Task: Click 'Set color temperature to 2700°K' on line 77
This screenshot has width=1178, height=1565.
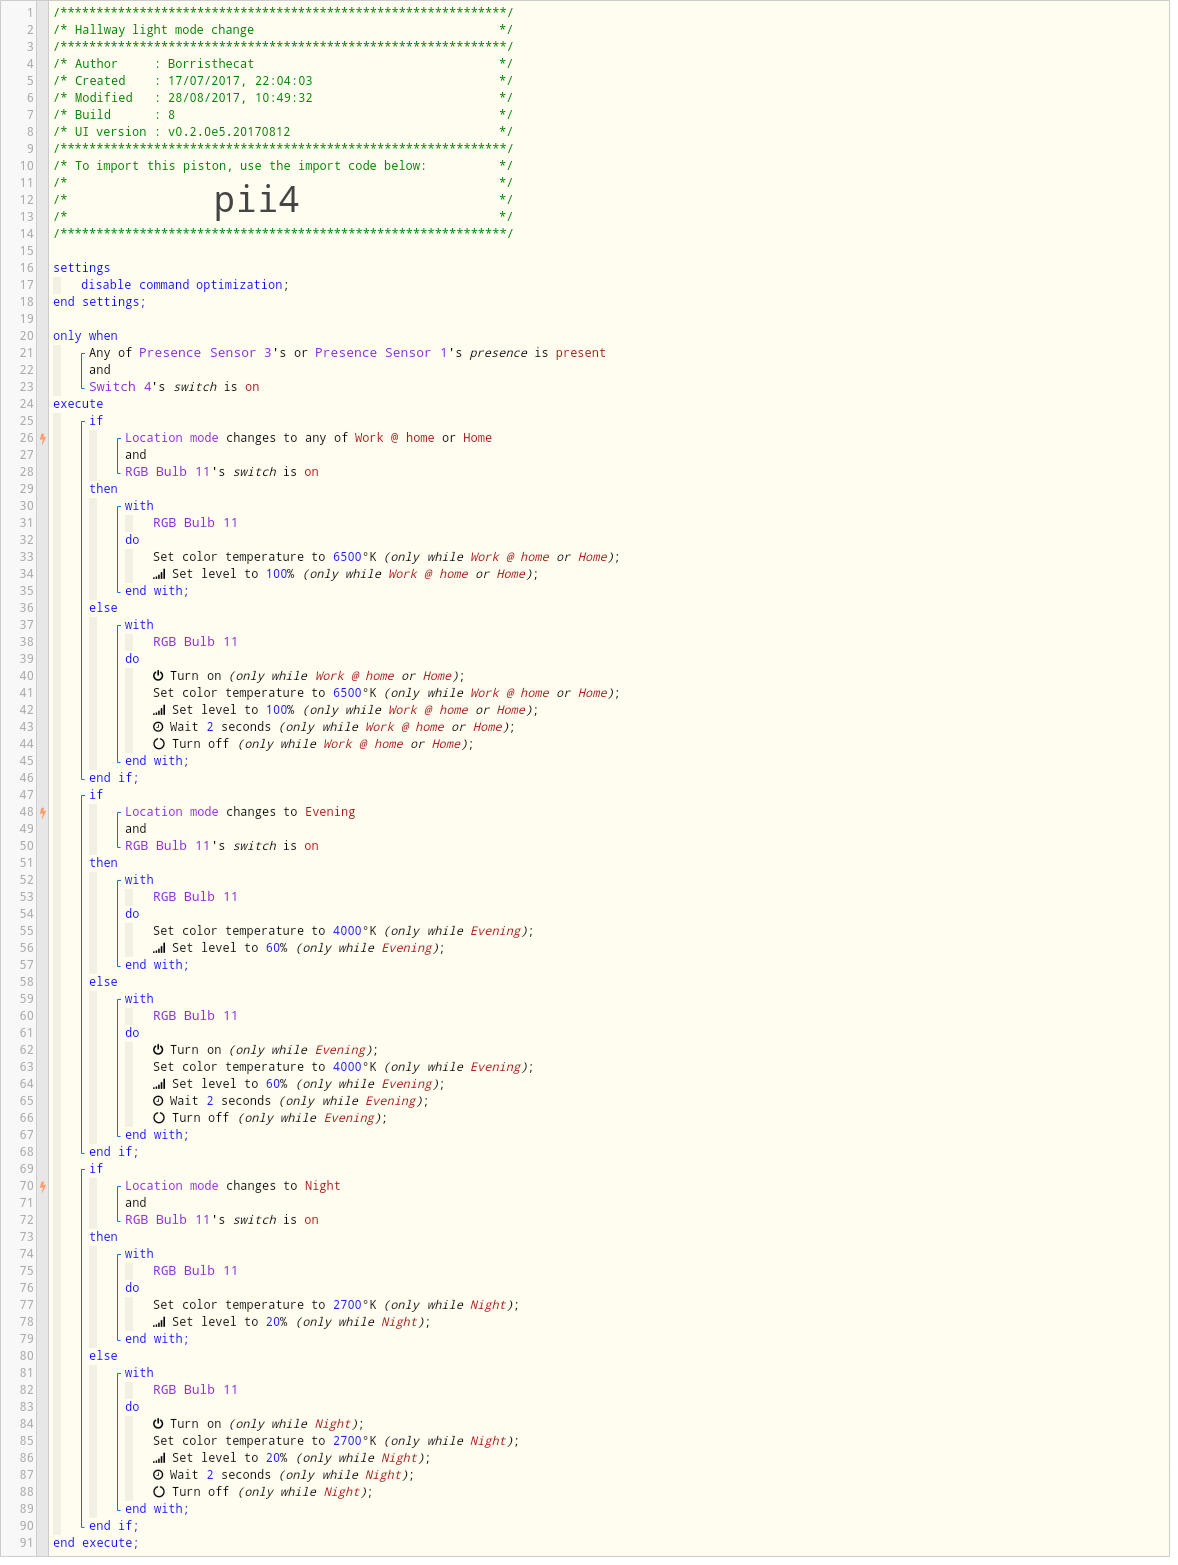Action: click(265, 1305)
